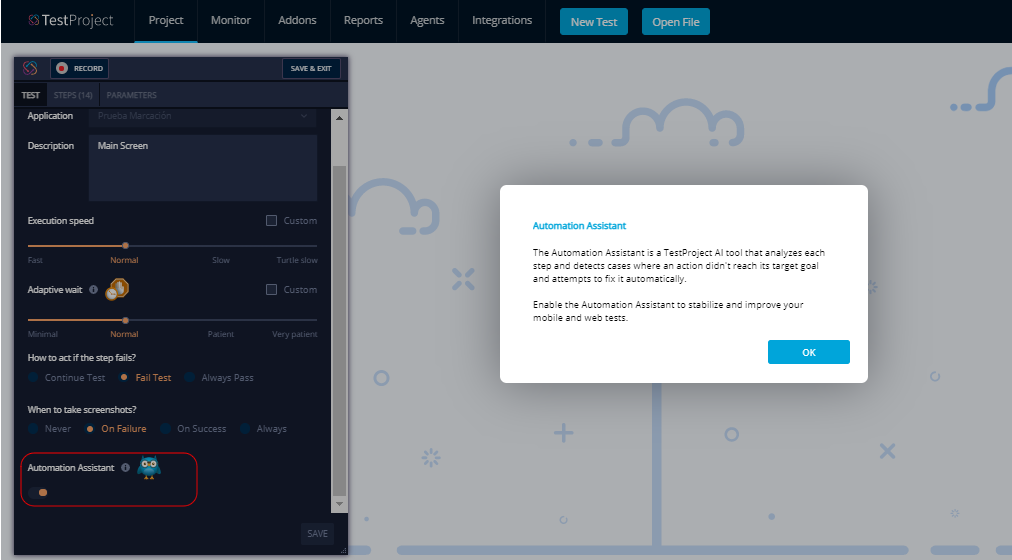Click Patient on Adaptive wait scale
Screen dimensions: 1012x560
click(221, 334)
